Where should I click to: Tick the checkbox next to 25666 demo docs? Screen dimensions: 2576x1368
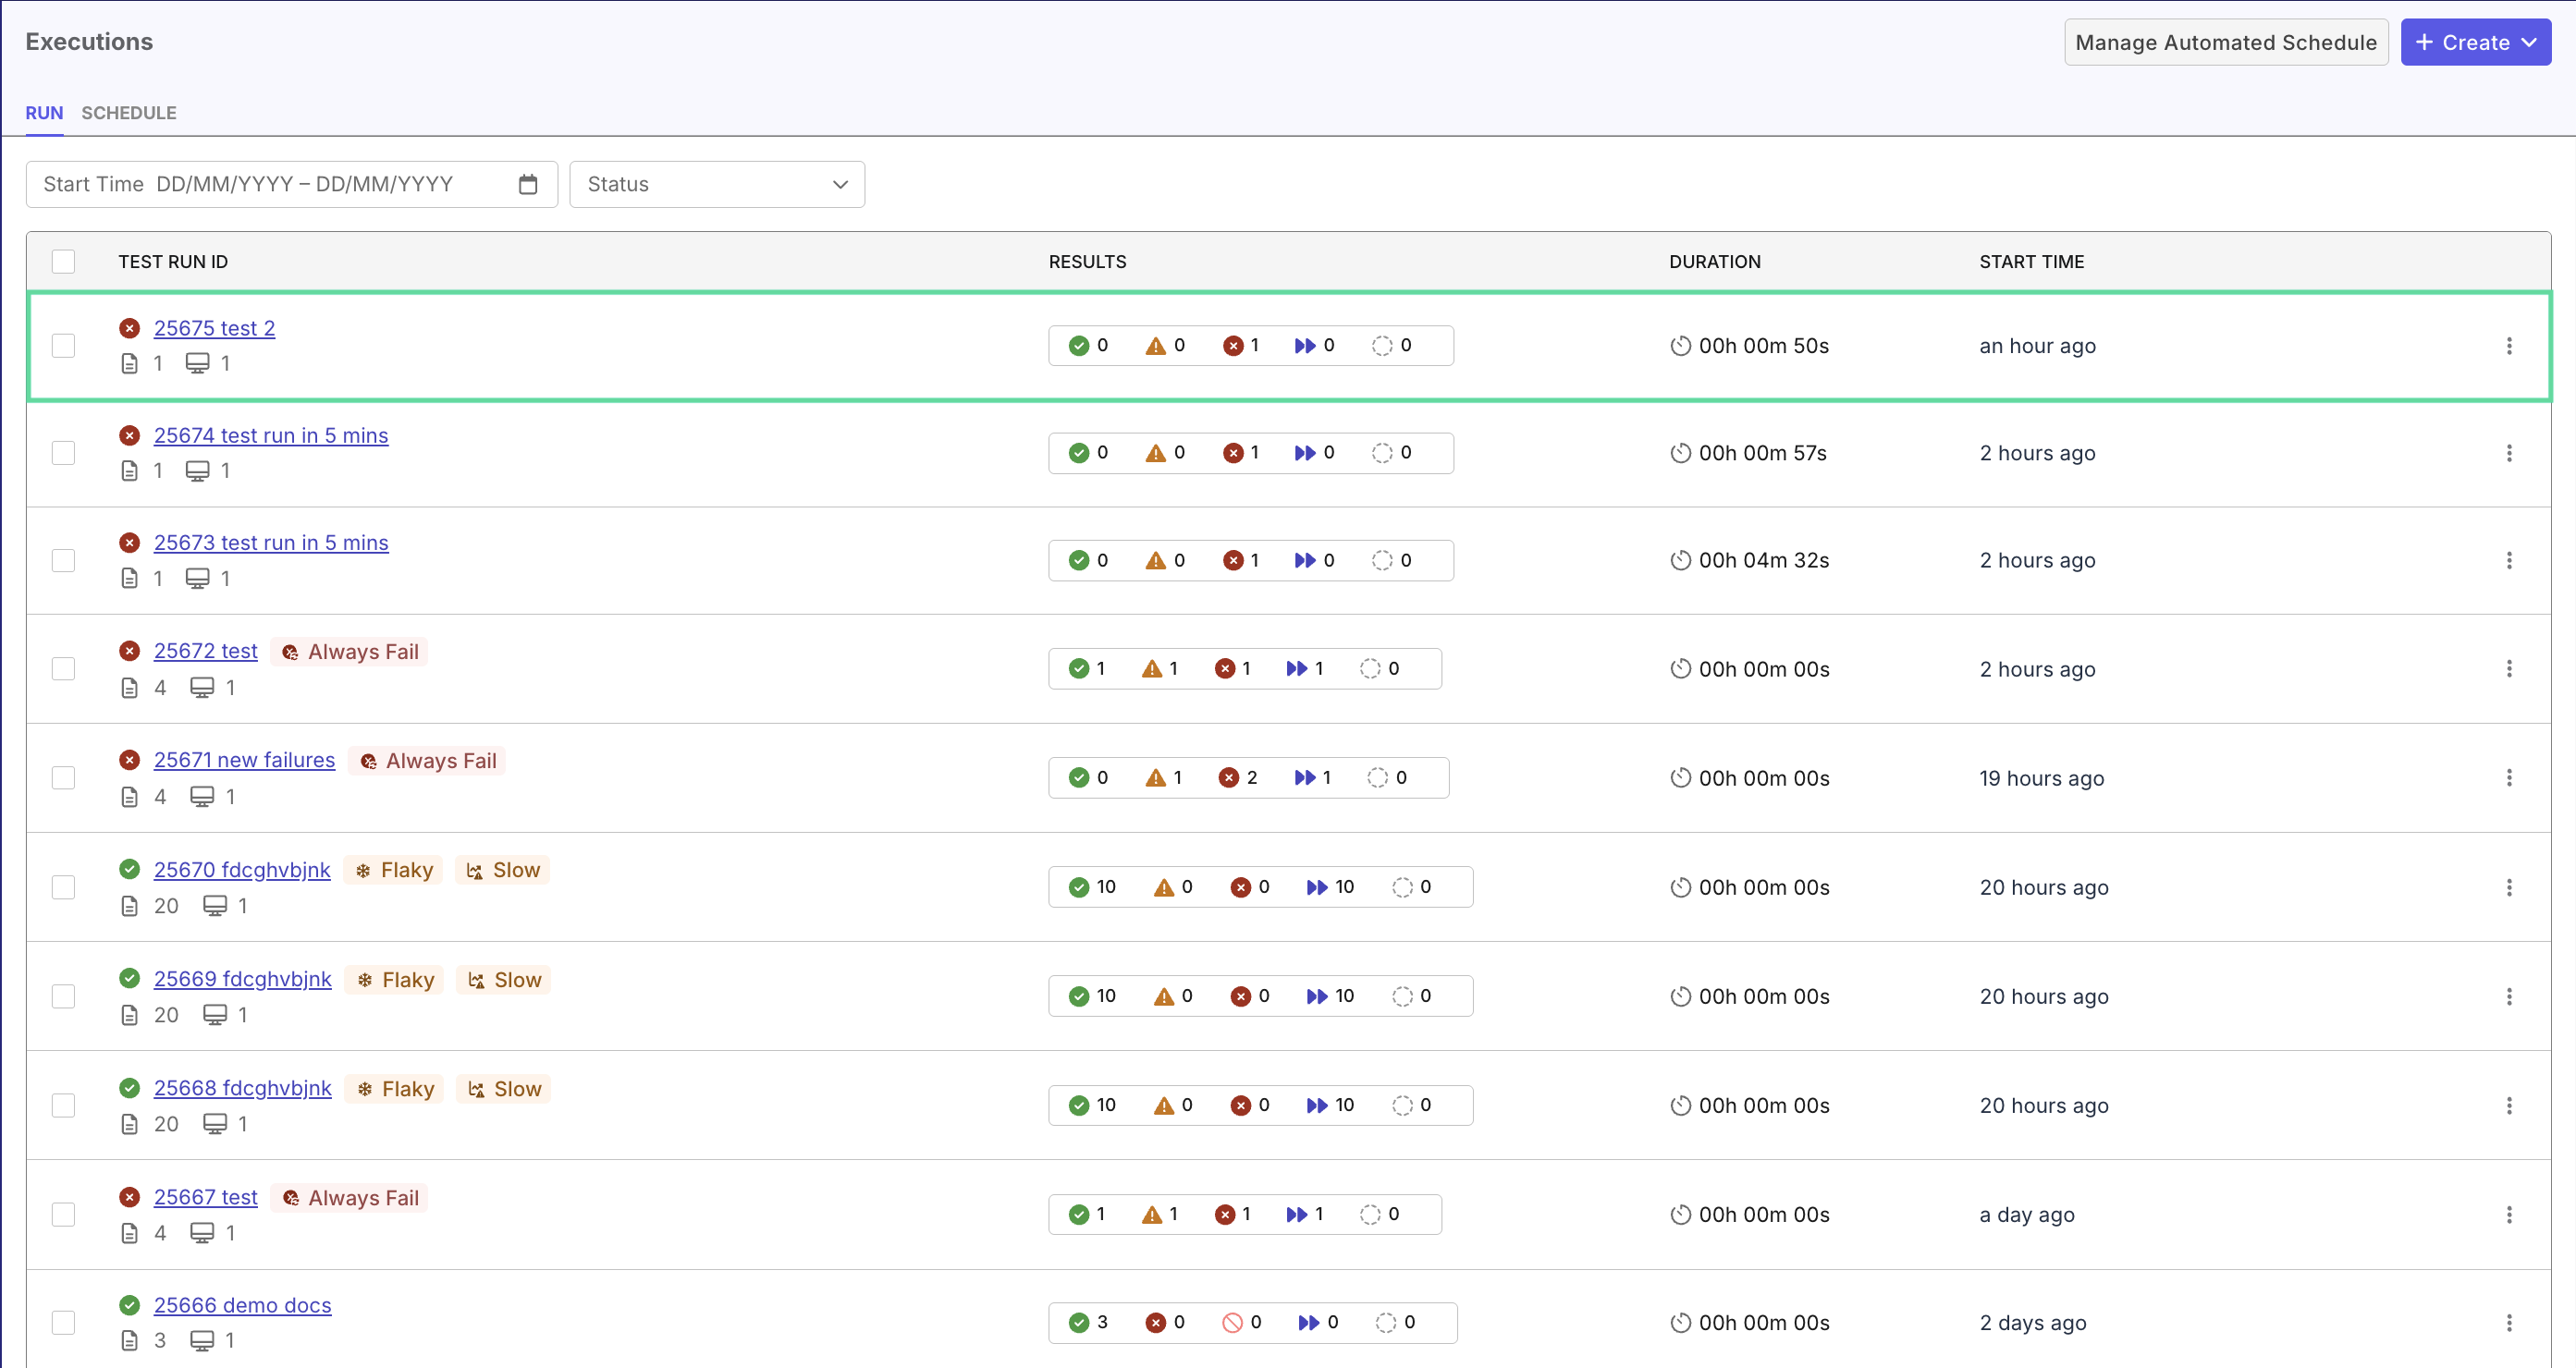point(63,1321)
